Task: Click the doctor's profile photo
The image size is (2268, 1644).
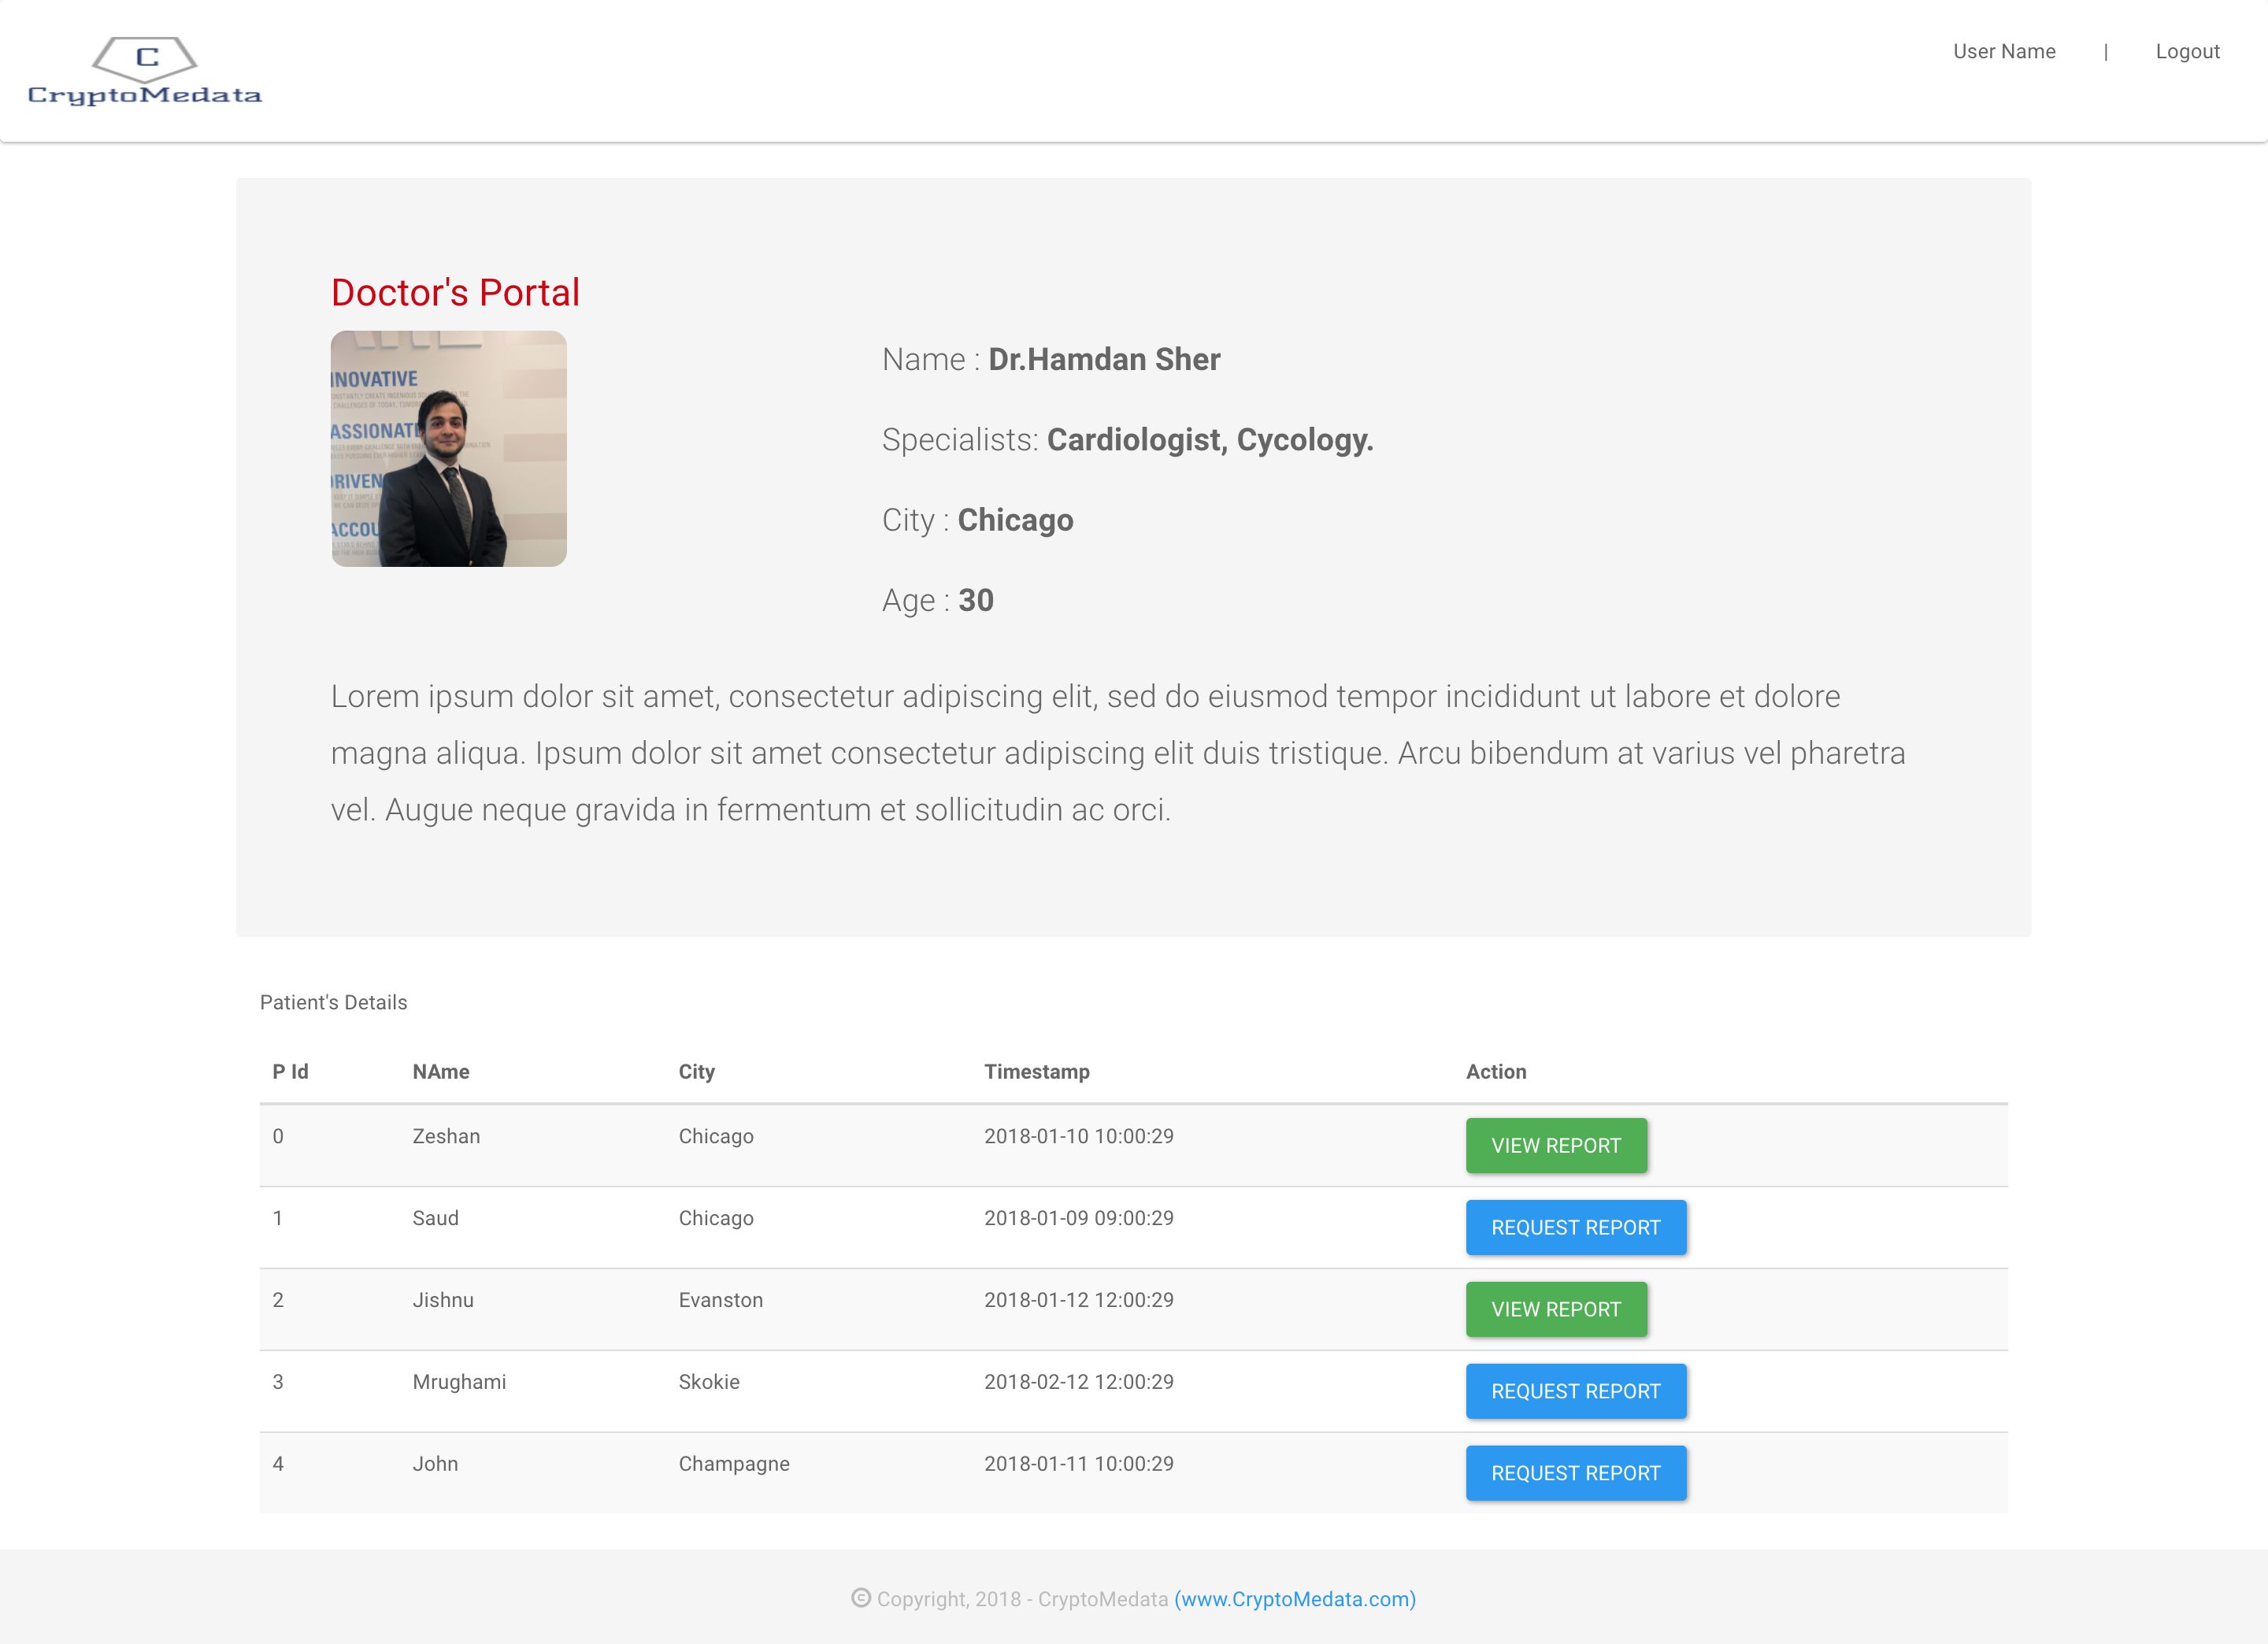Action: (448, 448)
